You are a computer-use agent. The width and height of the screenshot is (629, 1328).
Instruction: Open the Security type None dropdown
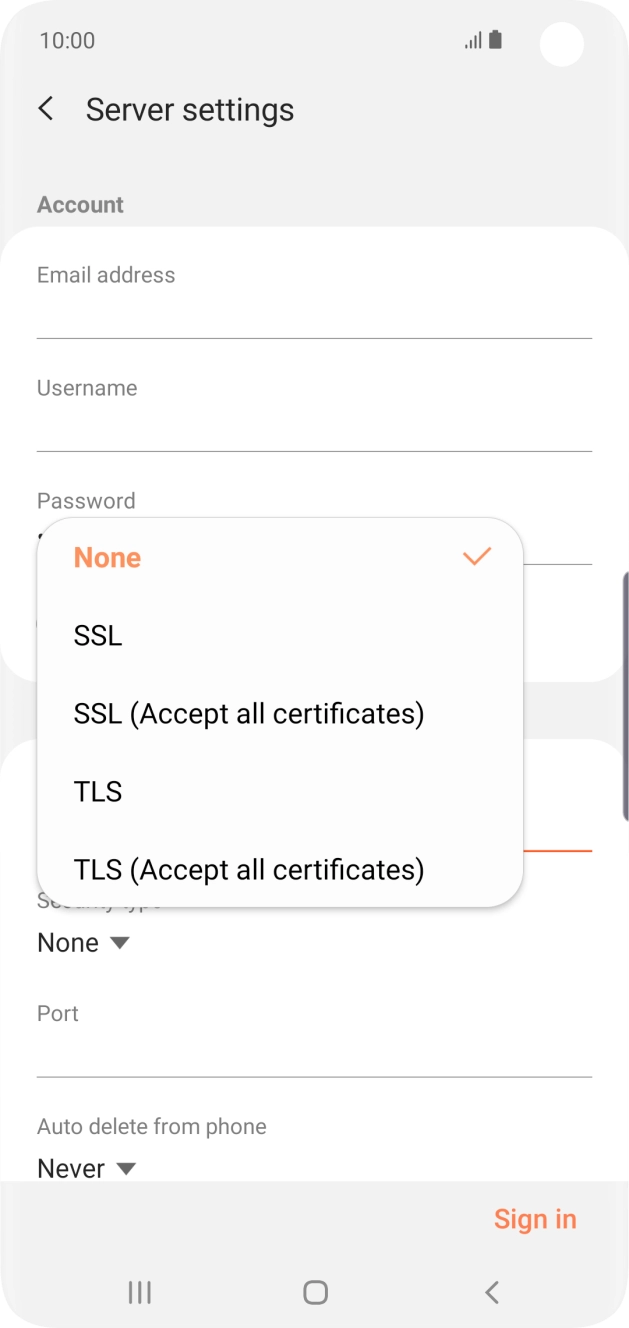(84, 943)
